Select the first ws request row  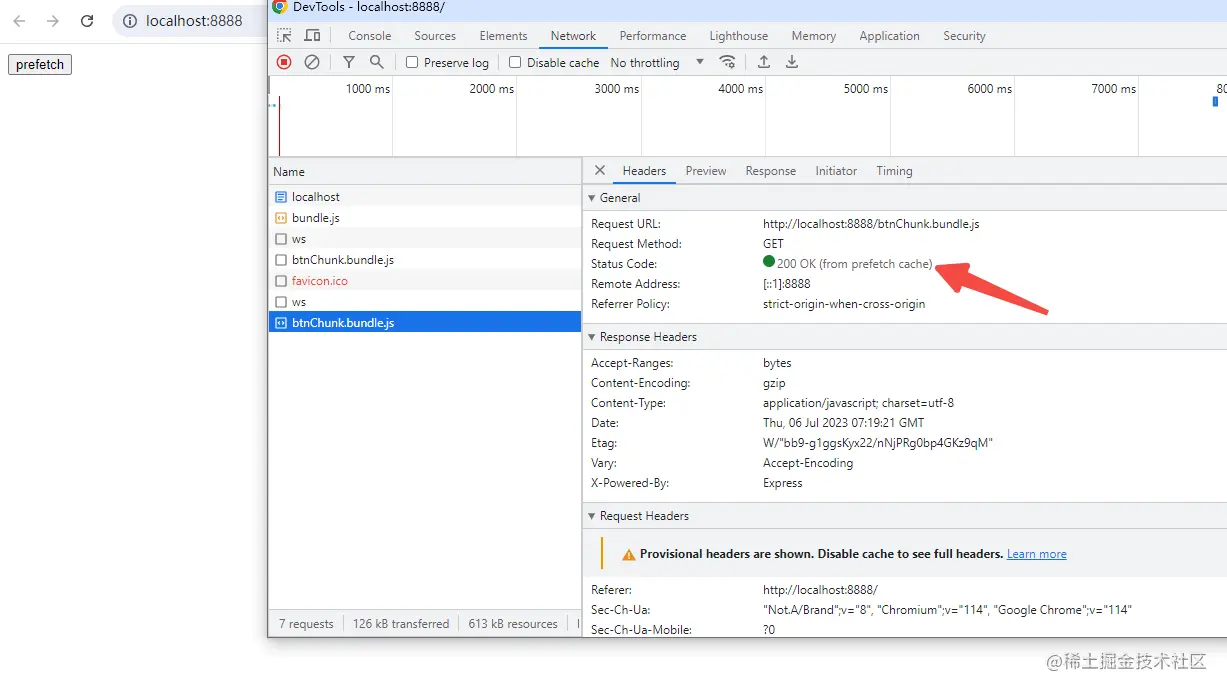425,239
